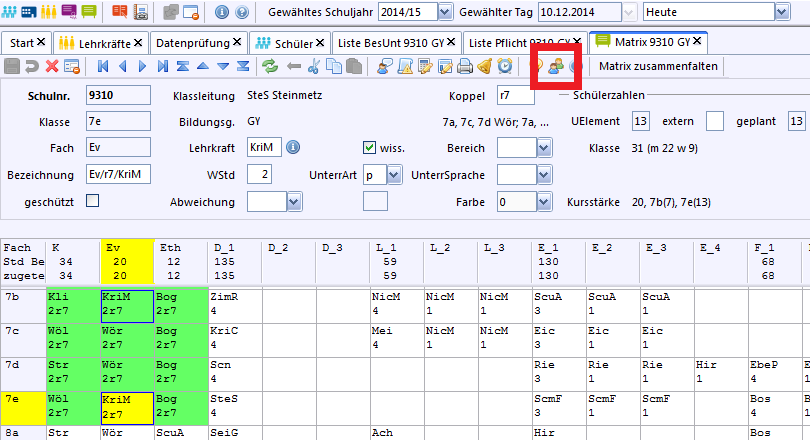Click into the Klasse input field
The height and width of the screenshot is (440, 810).
coord(118,121)
